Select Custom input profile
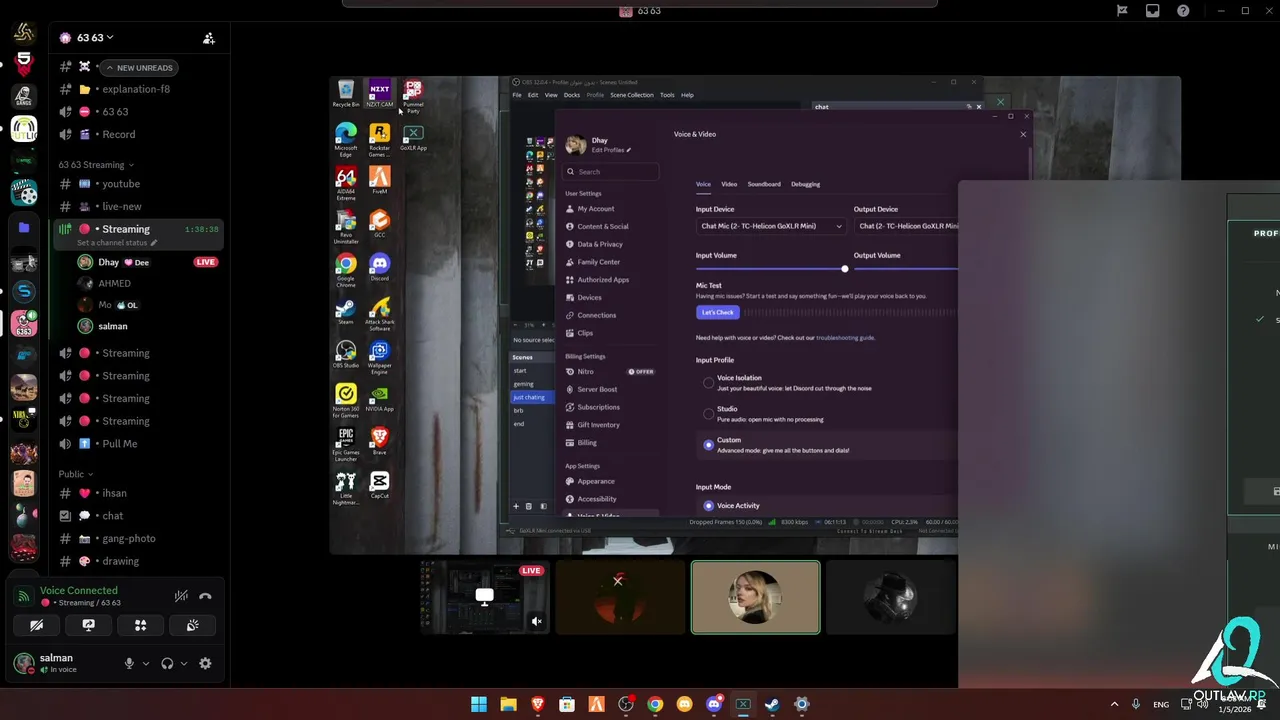 [709, 445]
